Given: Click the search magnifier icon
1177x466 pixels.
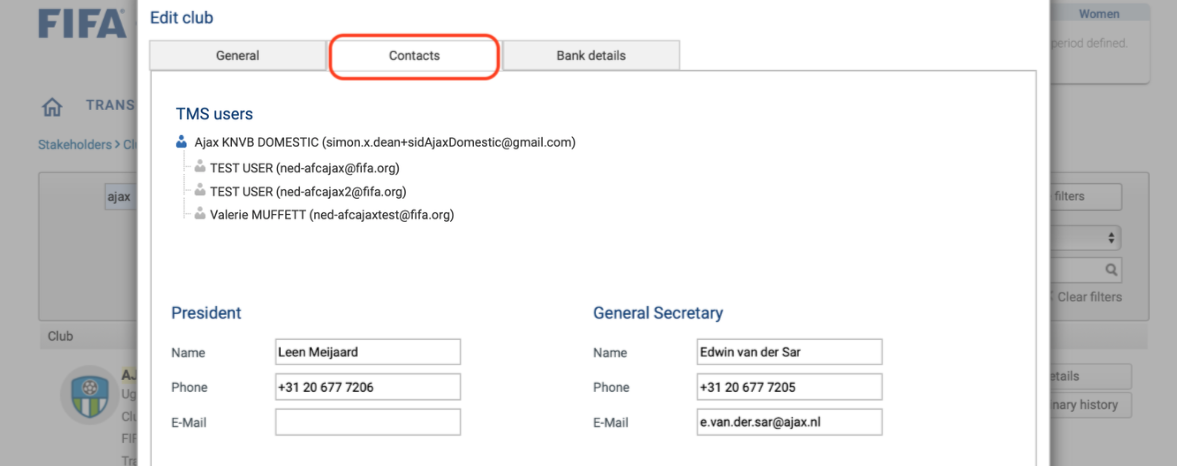Looking at the screenshot, I should (x=1111, y=269).
